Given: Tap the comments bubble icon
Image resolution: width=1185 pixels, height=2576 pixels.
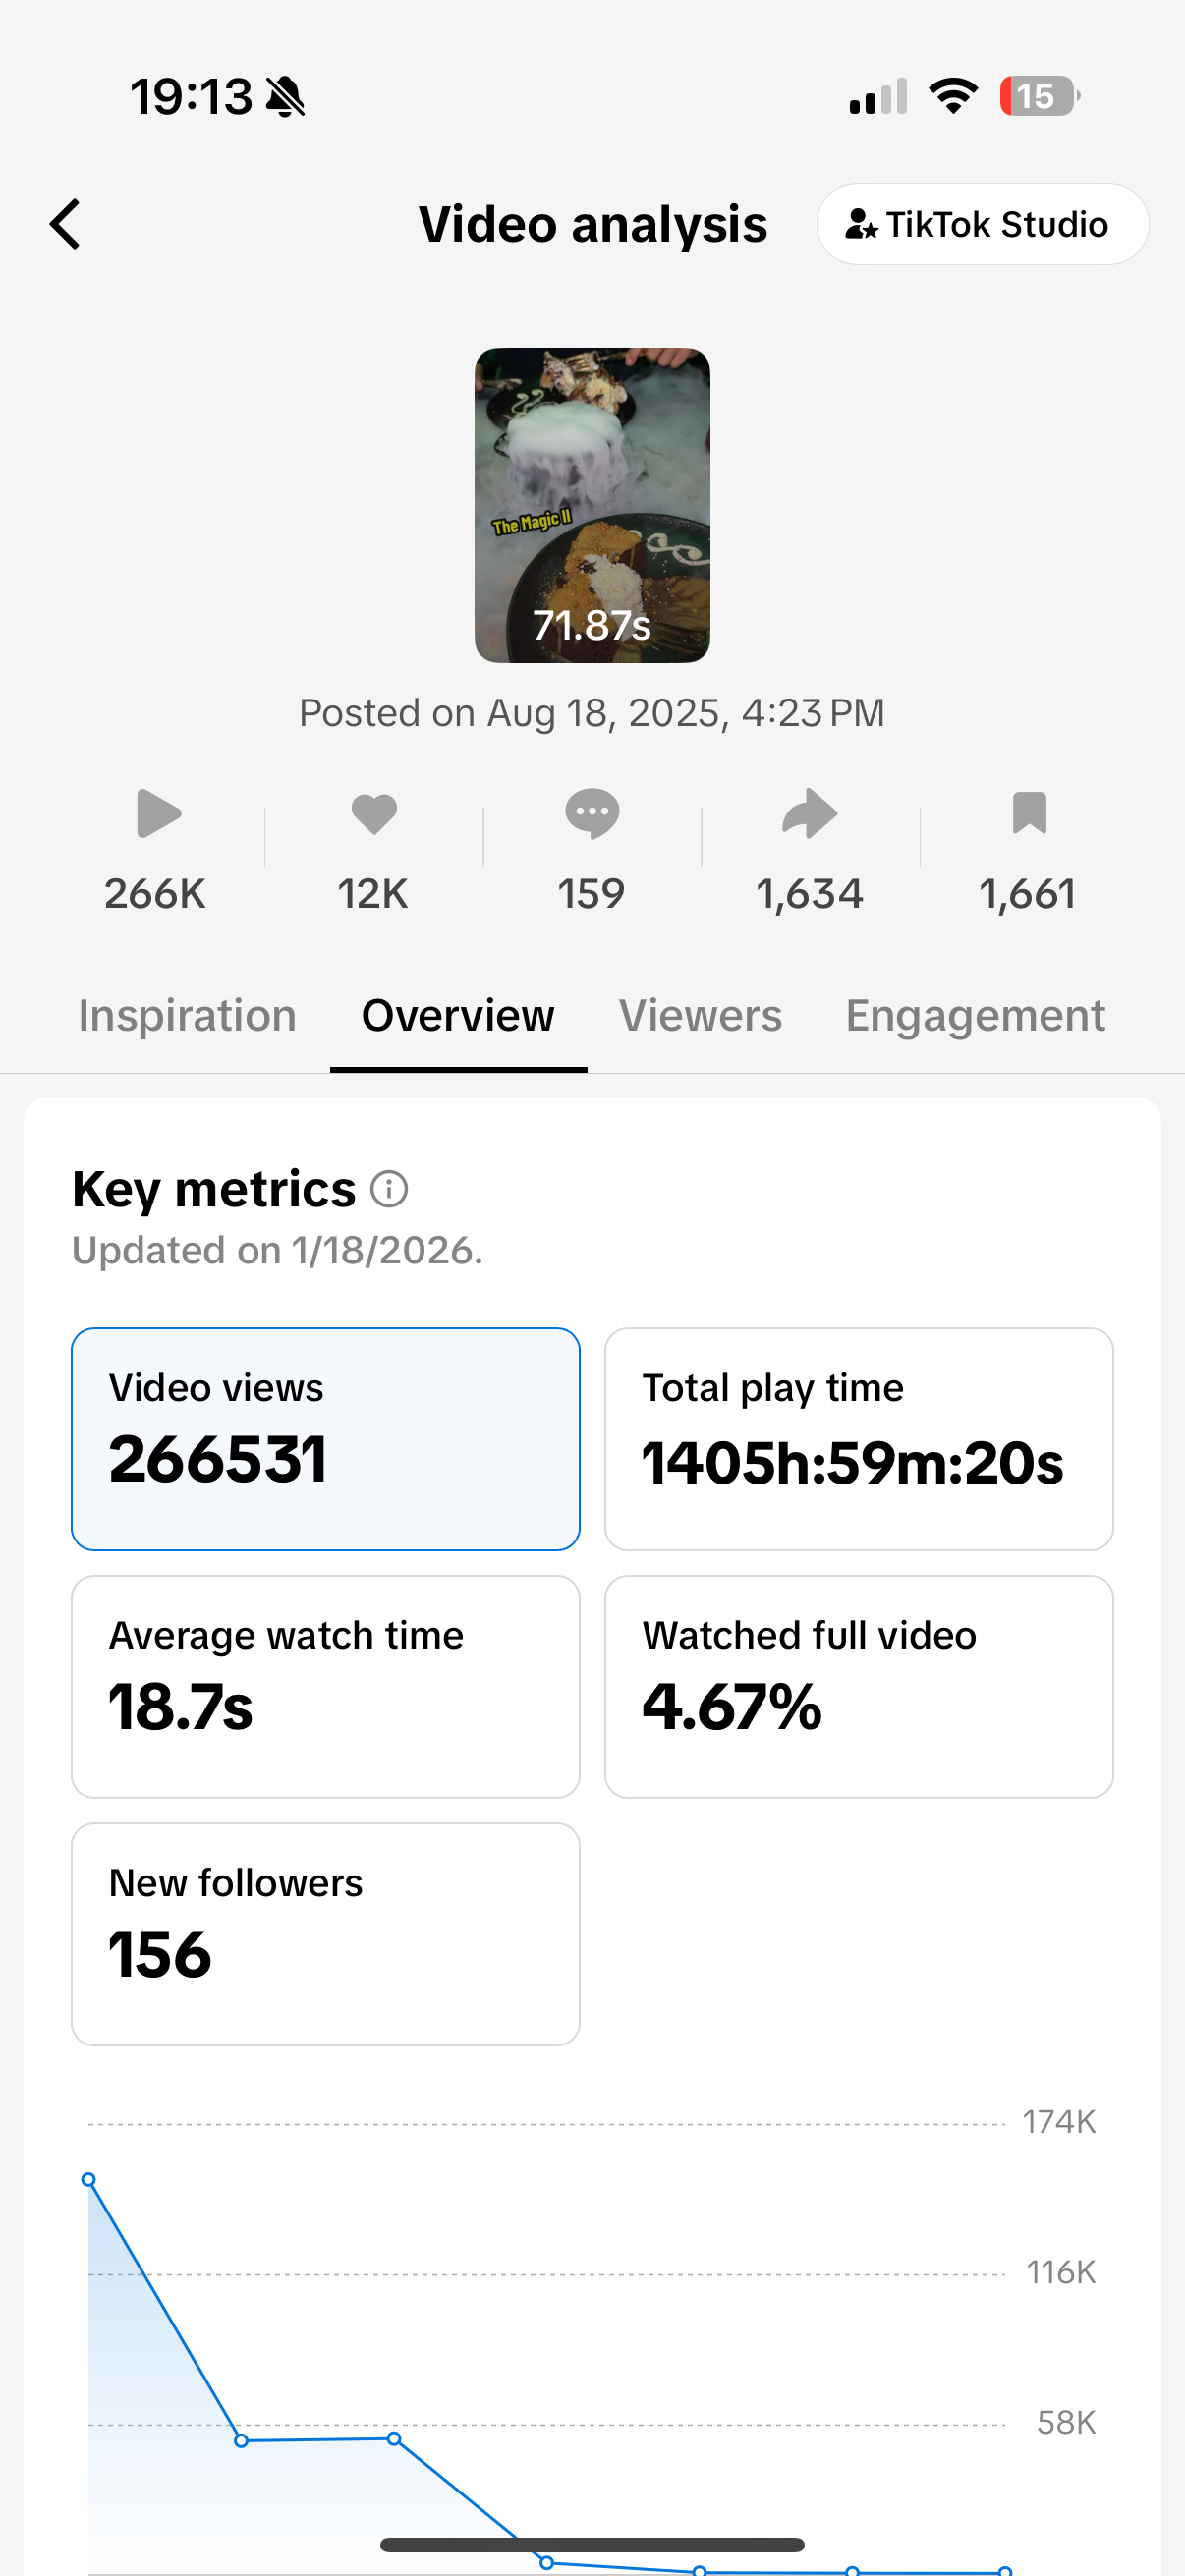Looking at the screenshot, I should pos(592,813).
